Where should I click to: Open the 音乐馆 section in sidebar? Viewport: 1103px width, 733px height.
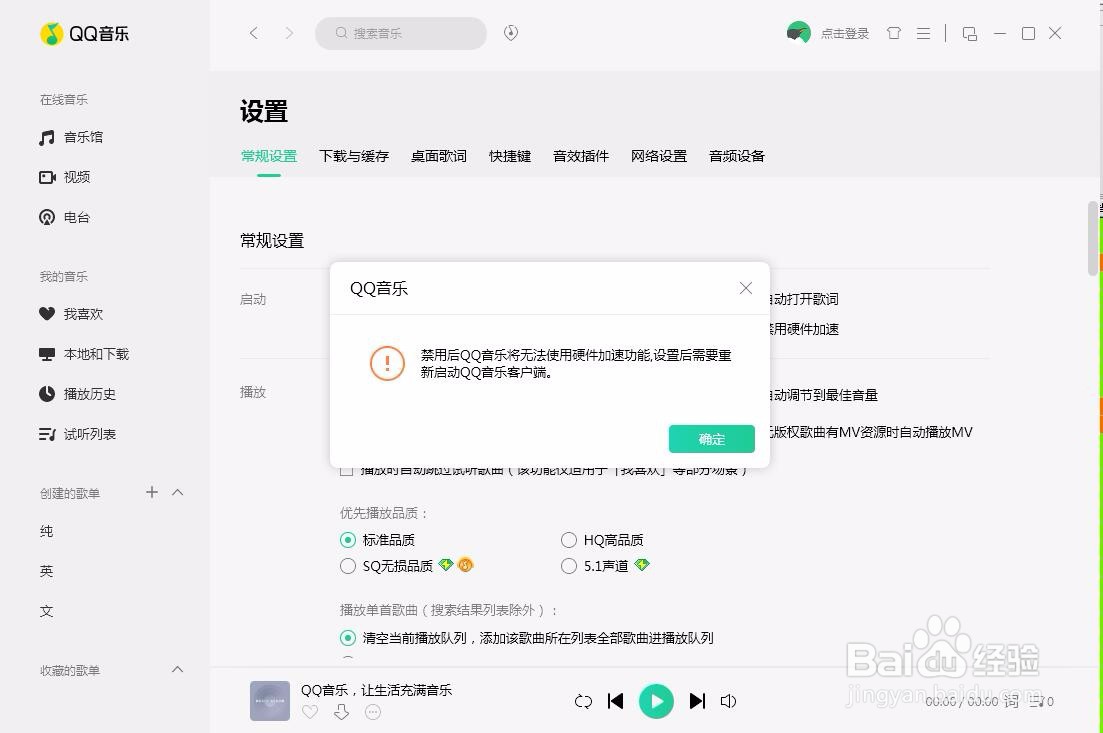coord(77,137)
